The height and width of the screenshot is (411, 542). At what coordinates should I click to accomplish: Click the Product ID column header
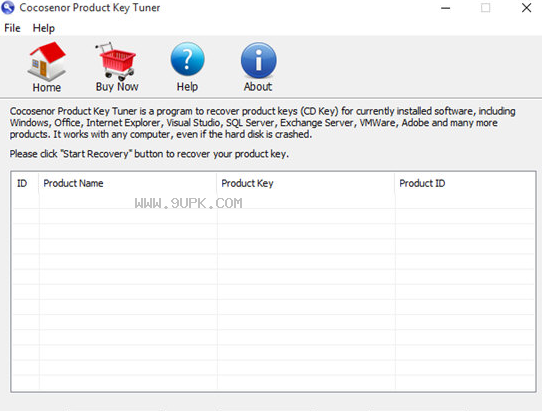(465, 183)
